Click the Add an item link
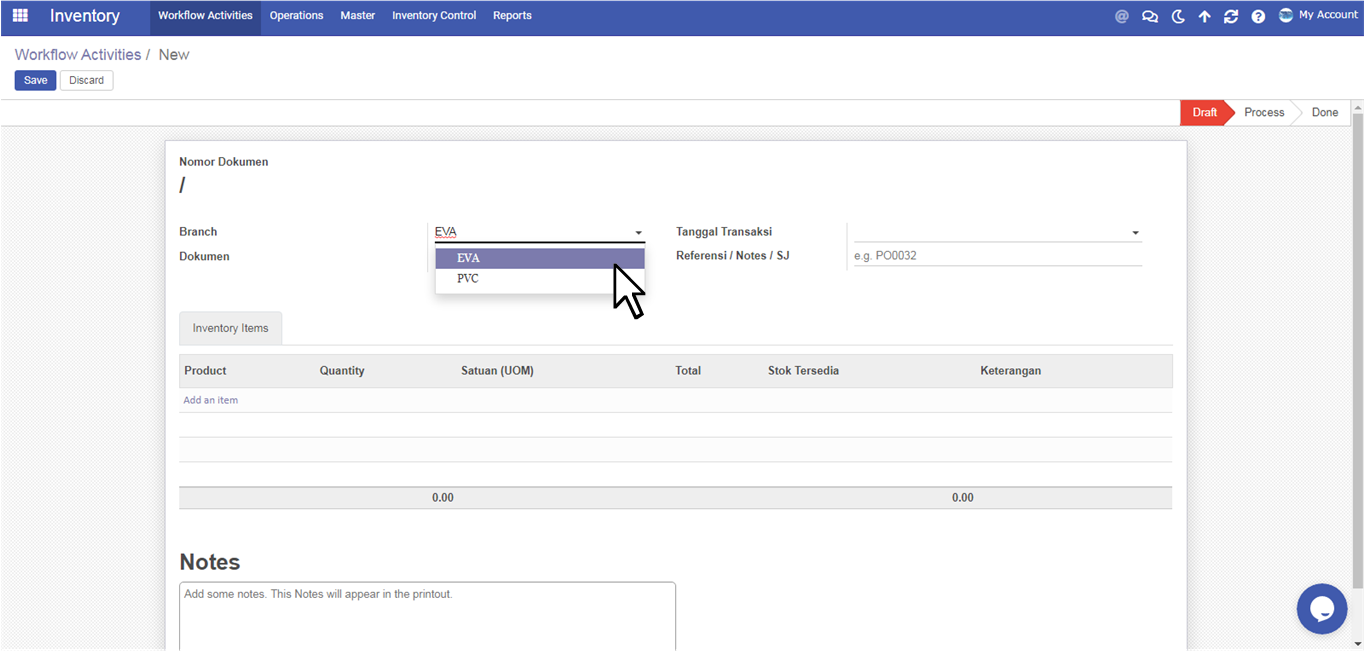Image resolution: width=1365 pixels, height=651 pixels. coord(210,400)
